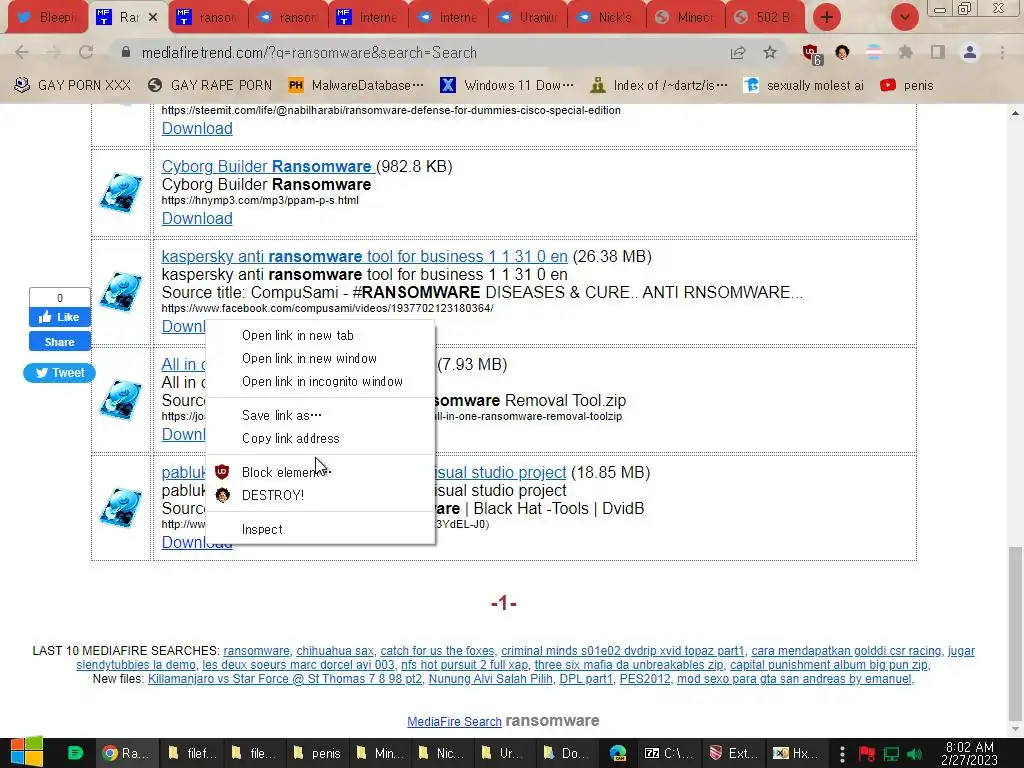
Task: Click the Twitter Tweet button
Action: (59, 372)
